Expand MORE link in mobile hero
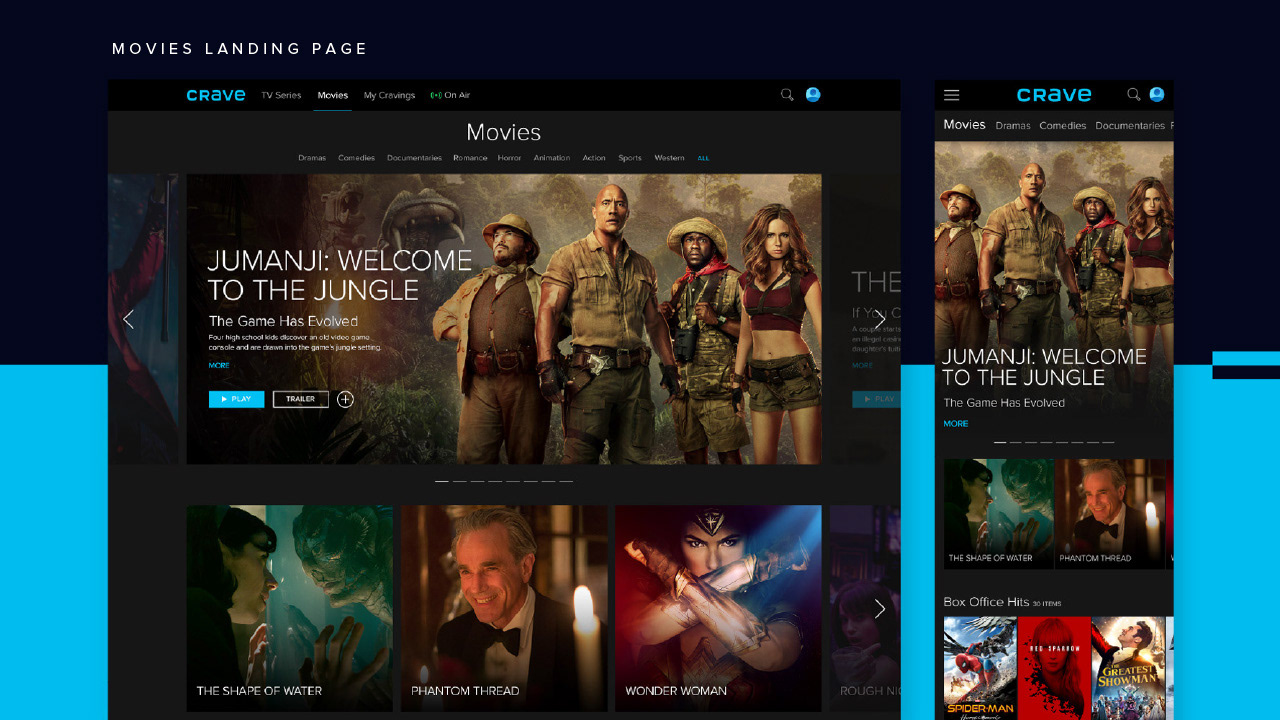 click(x=956, y=424)
